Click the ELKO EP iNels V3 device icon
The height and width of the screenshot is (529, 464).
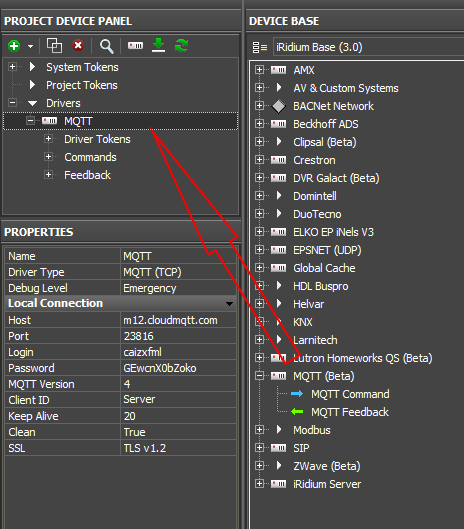278,232
